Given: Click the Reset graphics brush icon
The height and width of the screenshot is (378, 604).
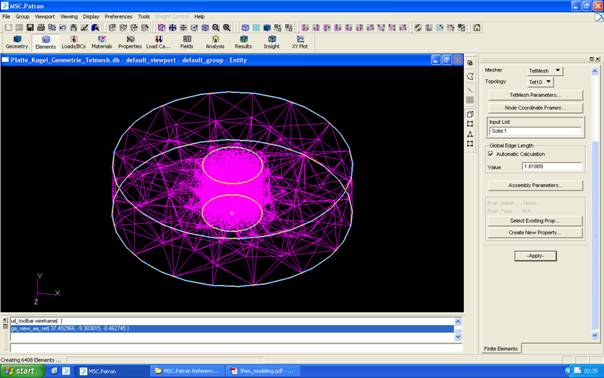Looking at the screenshot, I should (x=84, y=28).
